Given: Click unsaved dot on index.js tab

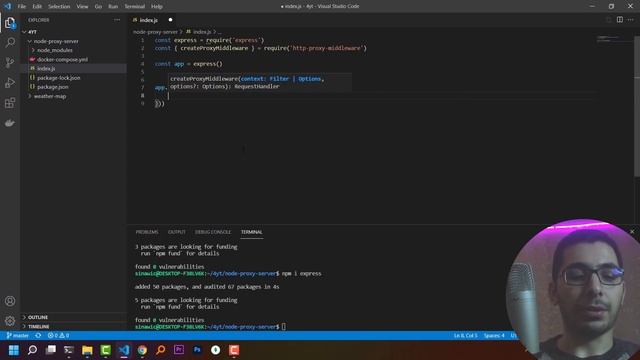Looking at the screenshot, I should point(171,20).
